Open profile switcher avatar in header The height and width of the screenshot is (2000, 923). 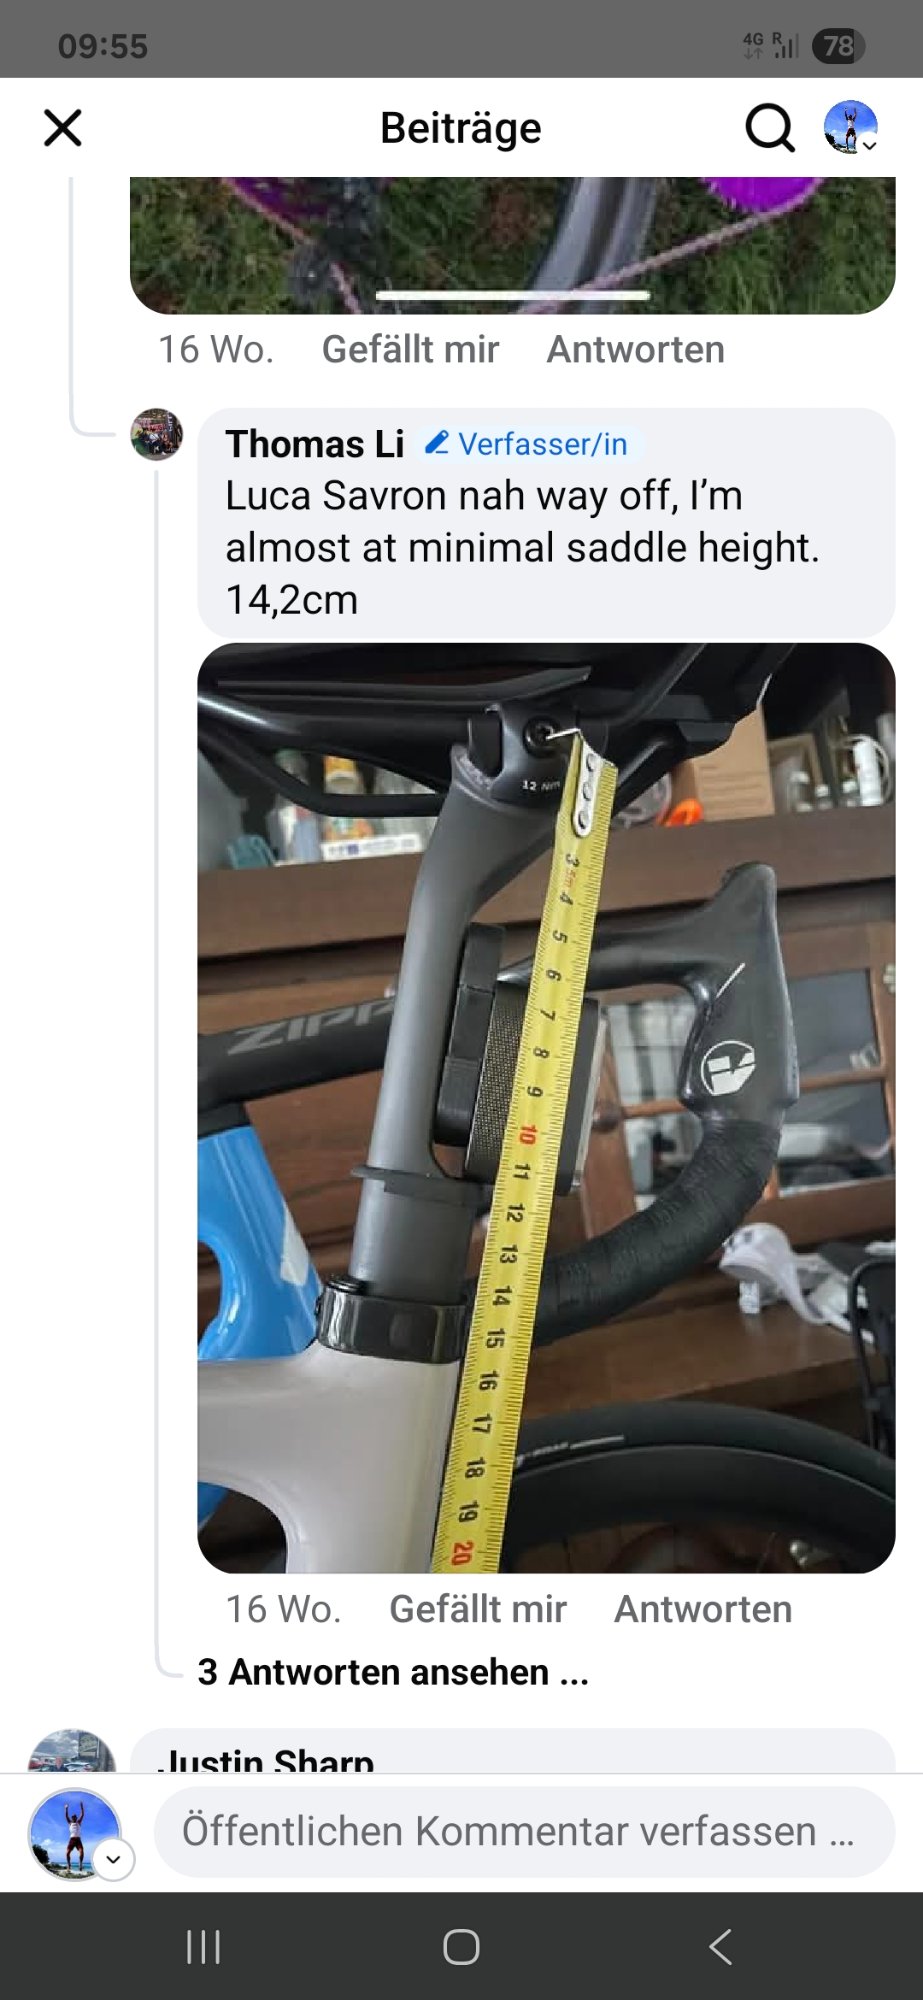[x=850, y=127]
